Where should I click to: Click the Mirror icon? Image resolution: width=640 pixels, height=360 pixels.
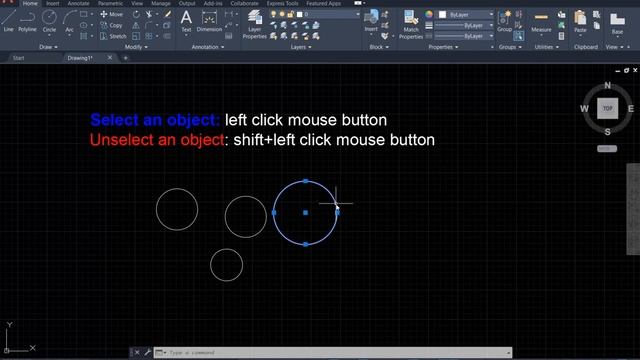click(x=136, y=25)
